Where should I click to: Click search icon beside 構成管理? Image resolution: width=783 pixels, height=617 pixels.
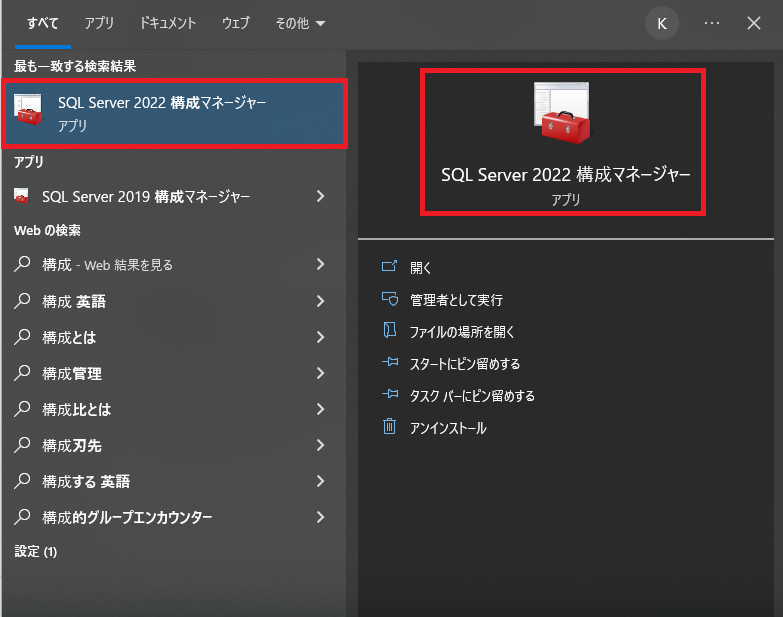click(22, 372)
